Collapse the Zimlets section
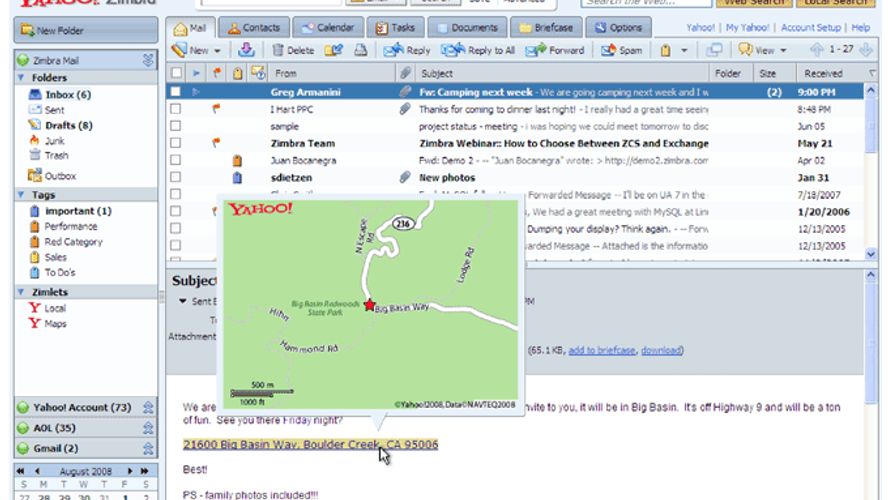The height and width of the screenshot is (500, 888). click(x=22, y=292)
